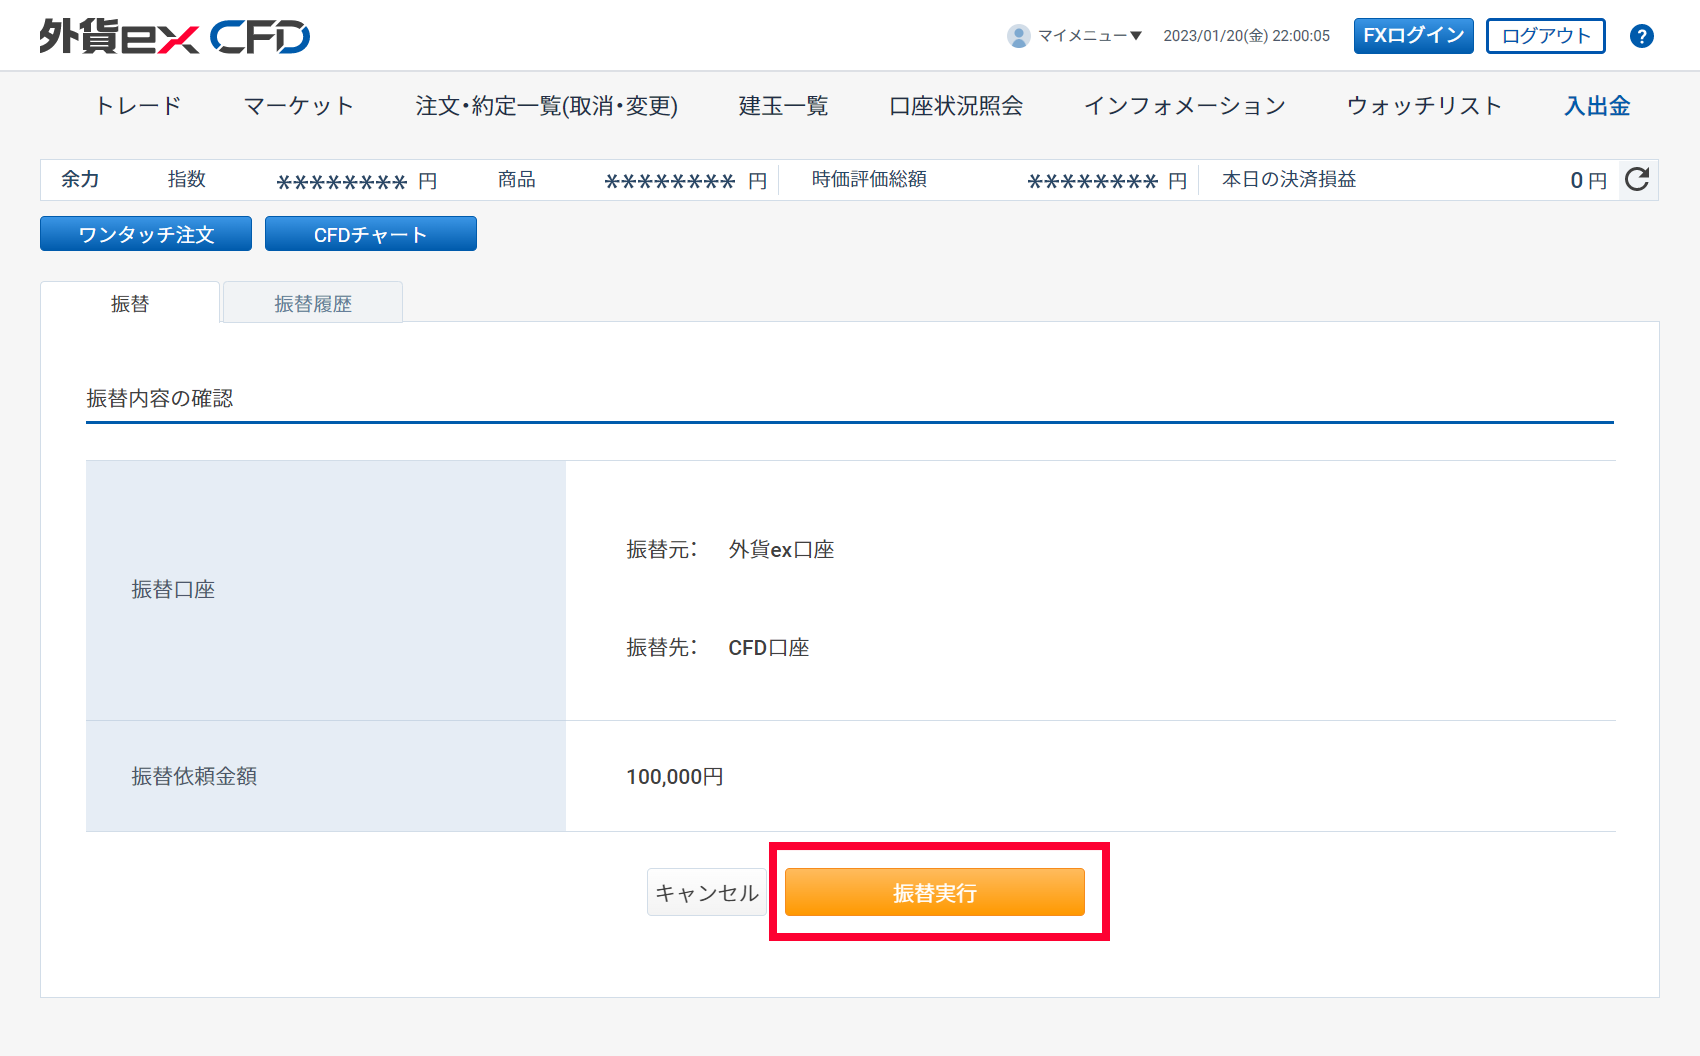
Task: Click the ログアウト button
Action: pyautogui.click(x=1545, y=36)
